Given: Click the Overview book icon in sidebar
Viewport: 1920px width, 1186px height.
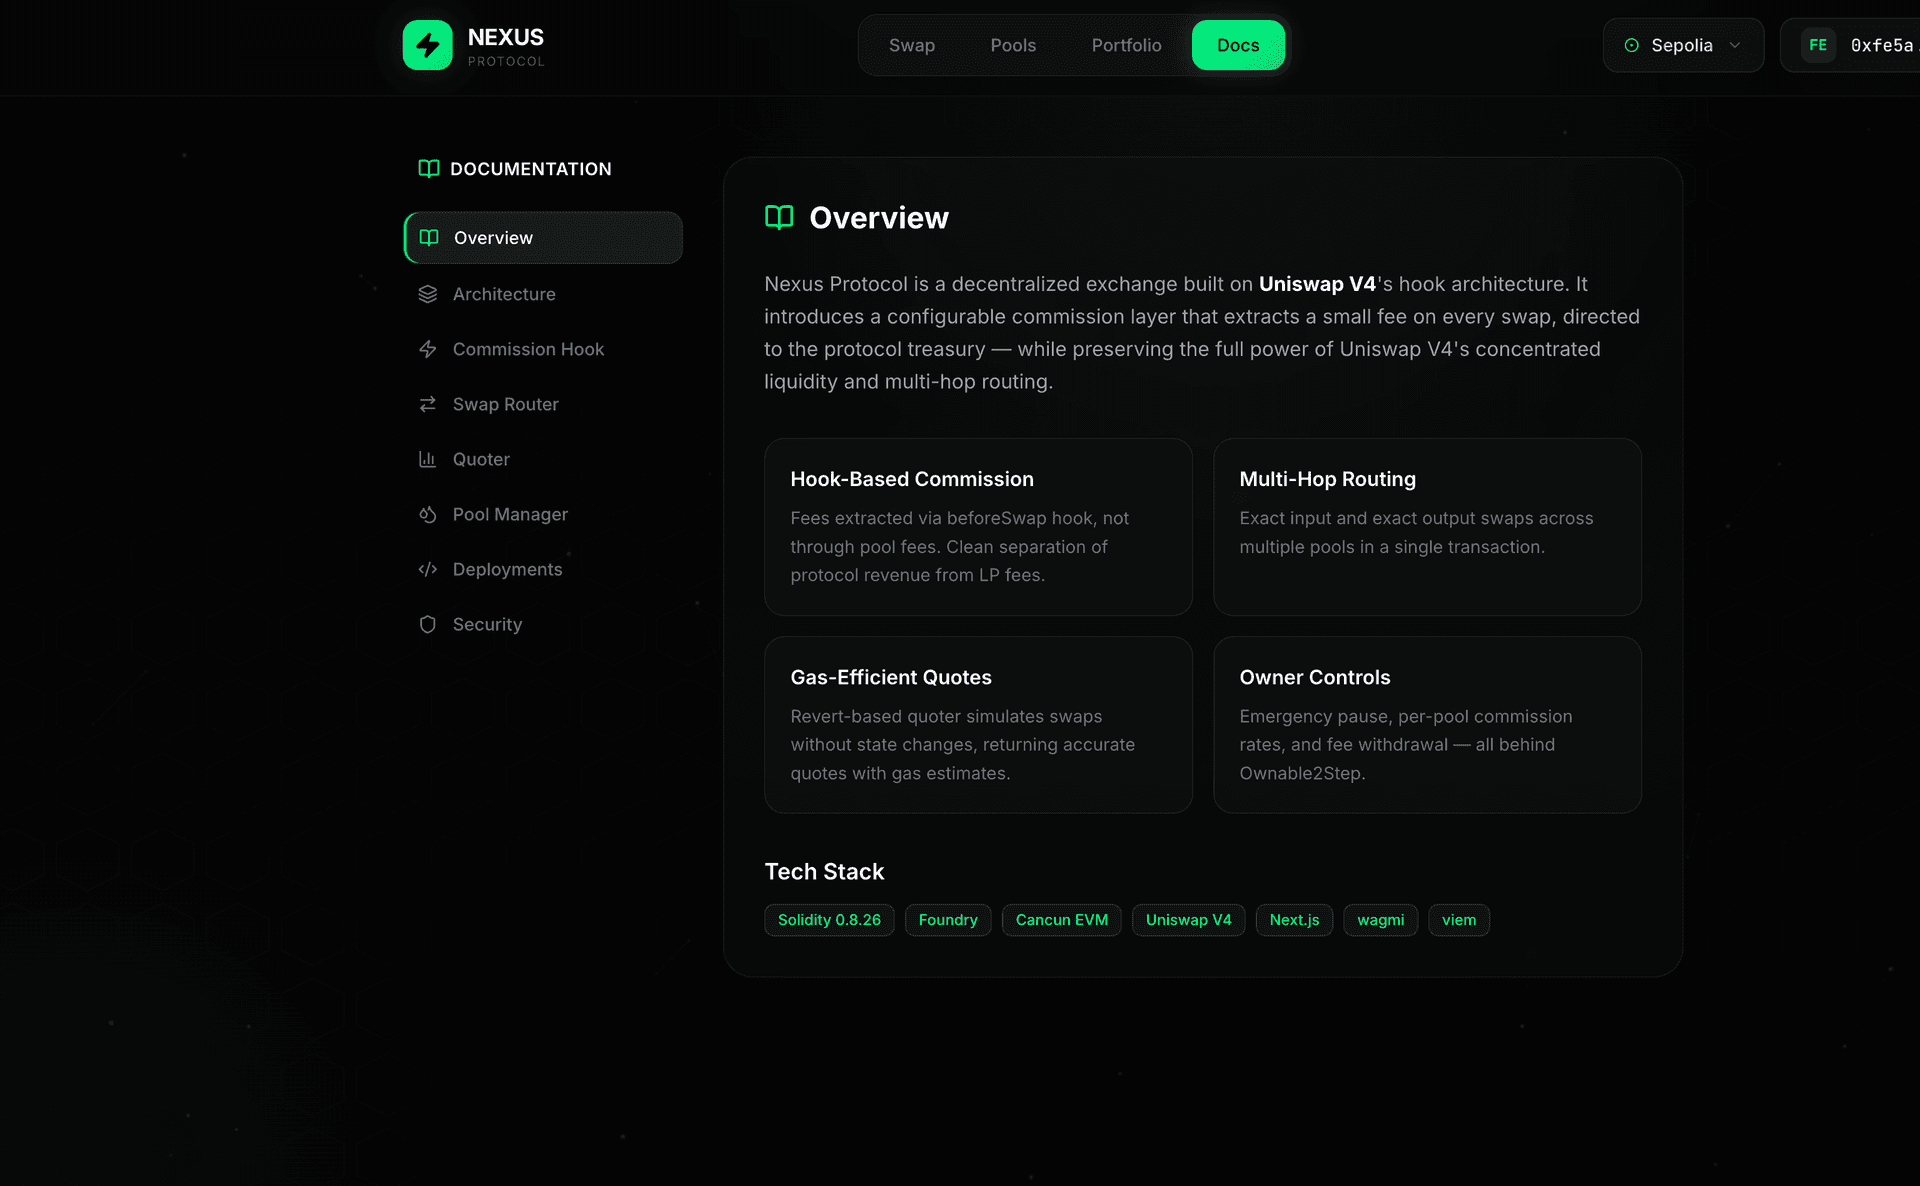Looking at the screenshot, I should [429, 238].
